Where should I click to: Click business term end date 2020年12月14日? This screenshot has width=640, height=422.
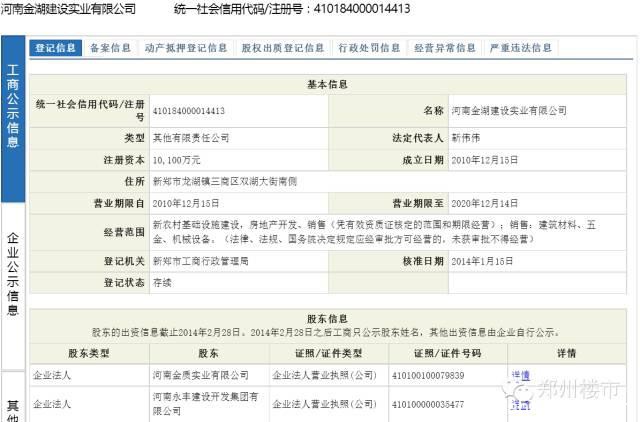coord(484,203)
